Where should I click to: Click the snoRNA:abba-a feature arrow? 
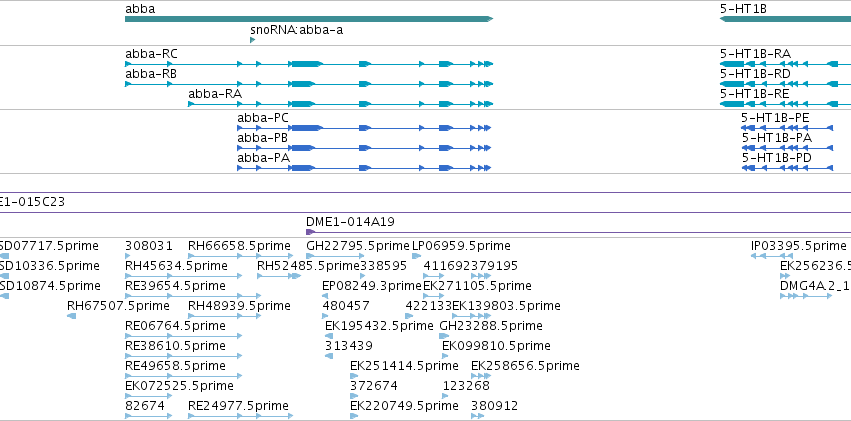click(x=252, y=40)
